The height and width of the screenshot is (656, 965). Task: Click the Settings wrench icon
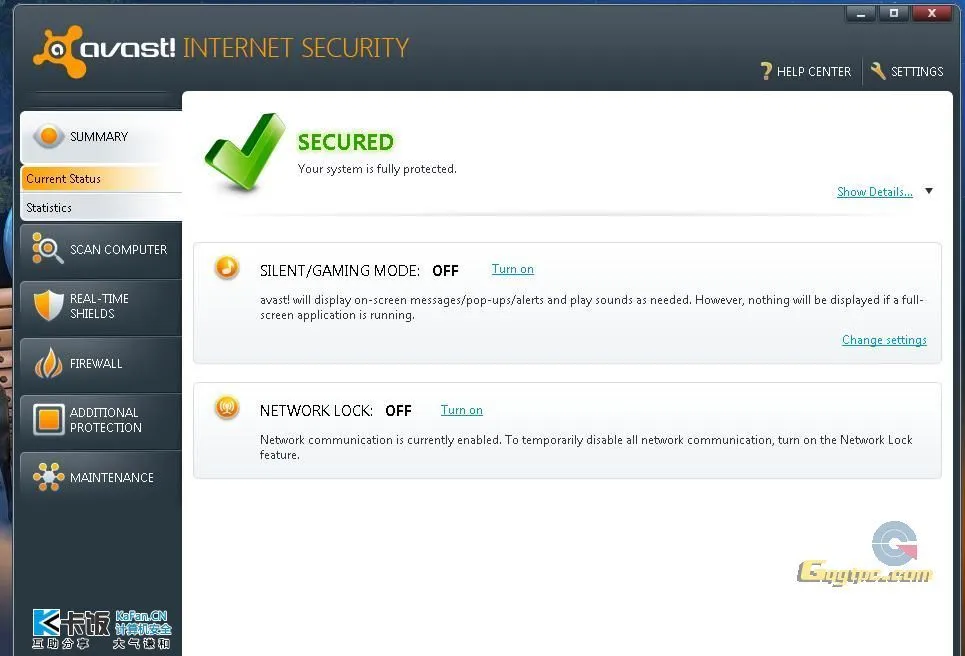(x=878, y=71)
